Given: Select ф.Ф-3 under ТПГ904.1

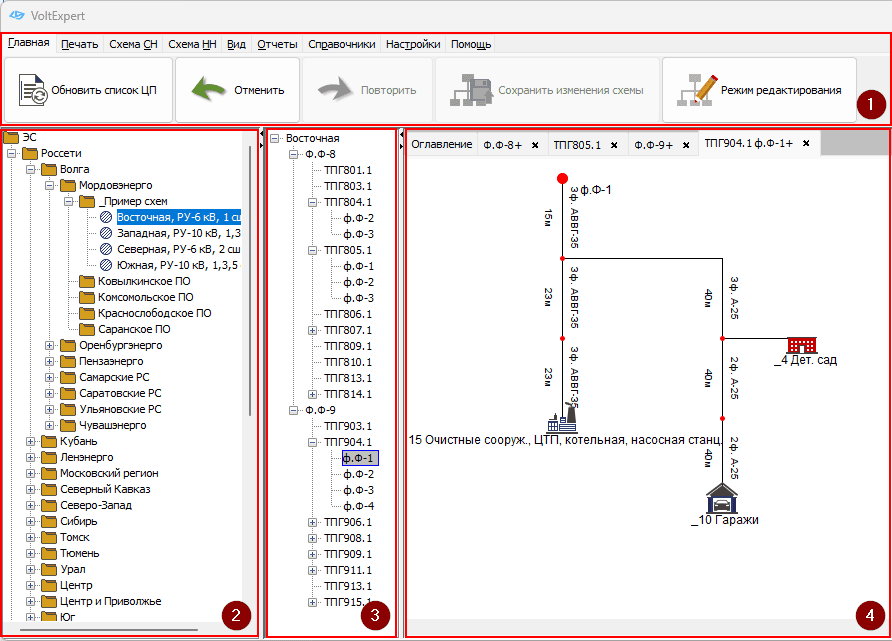Looking at the screenshot, I should coord(358,490).
